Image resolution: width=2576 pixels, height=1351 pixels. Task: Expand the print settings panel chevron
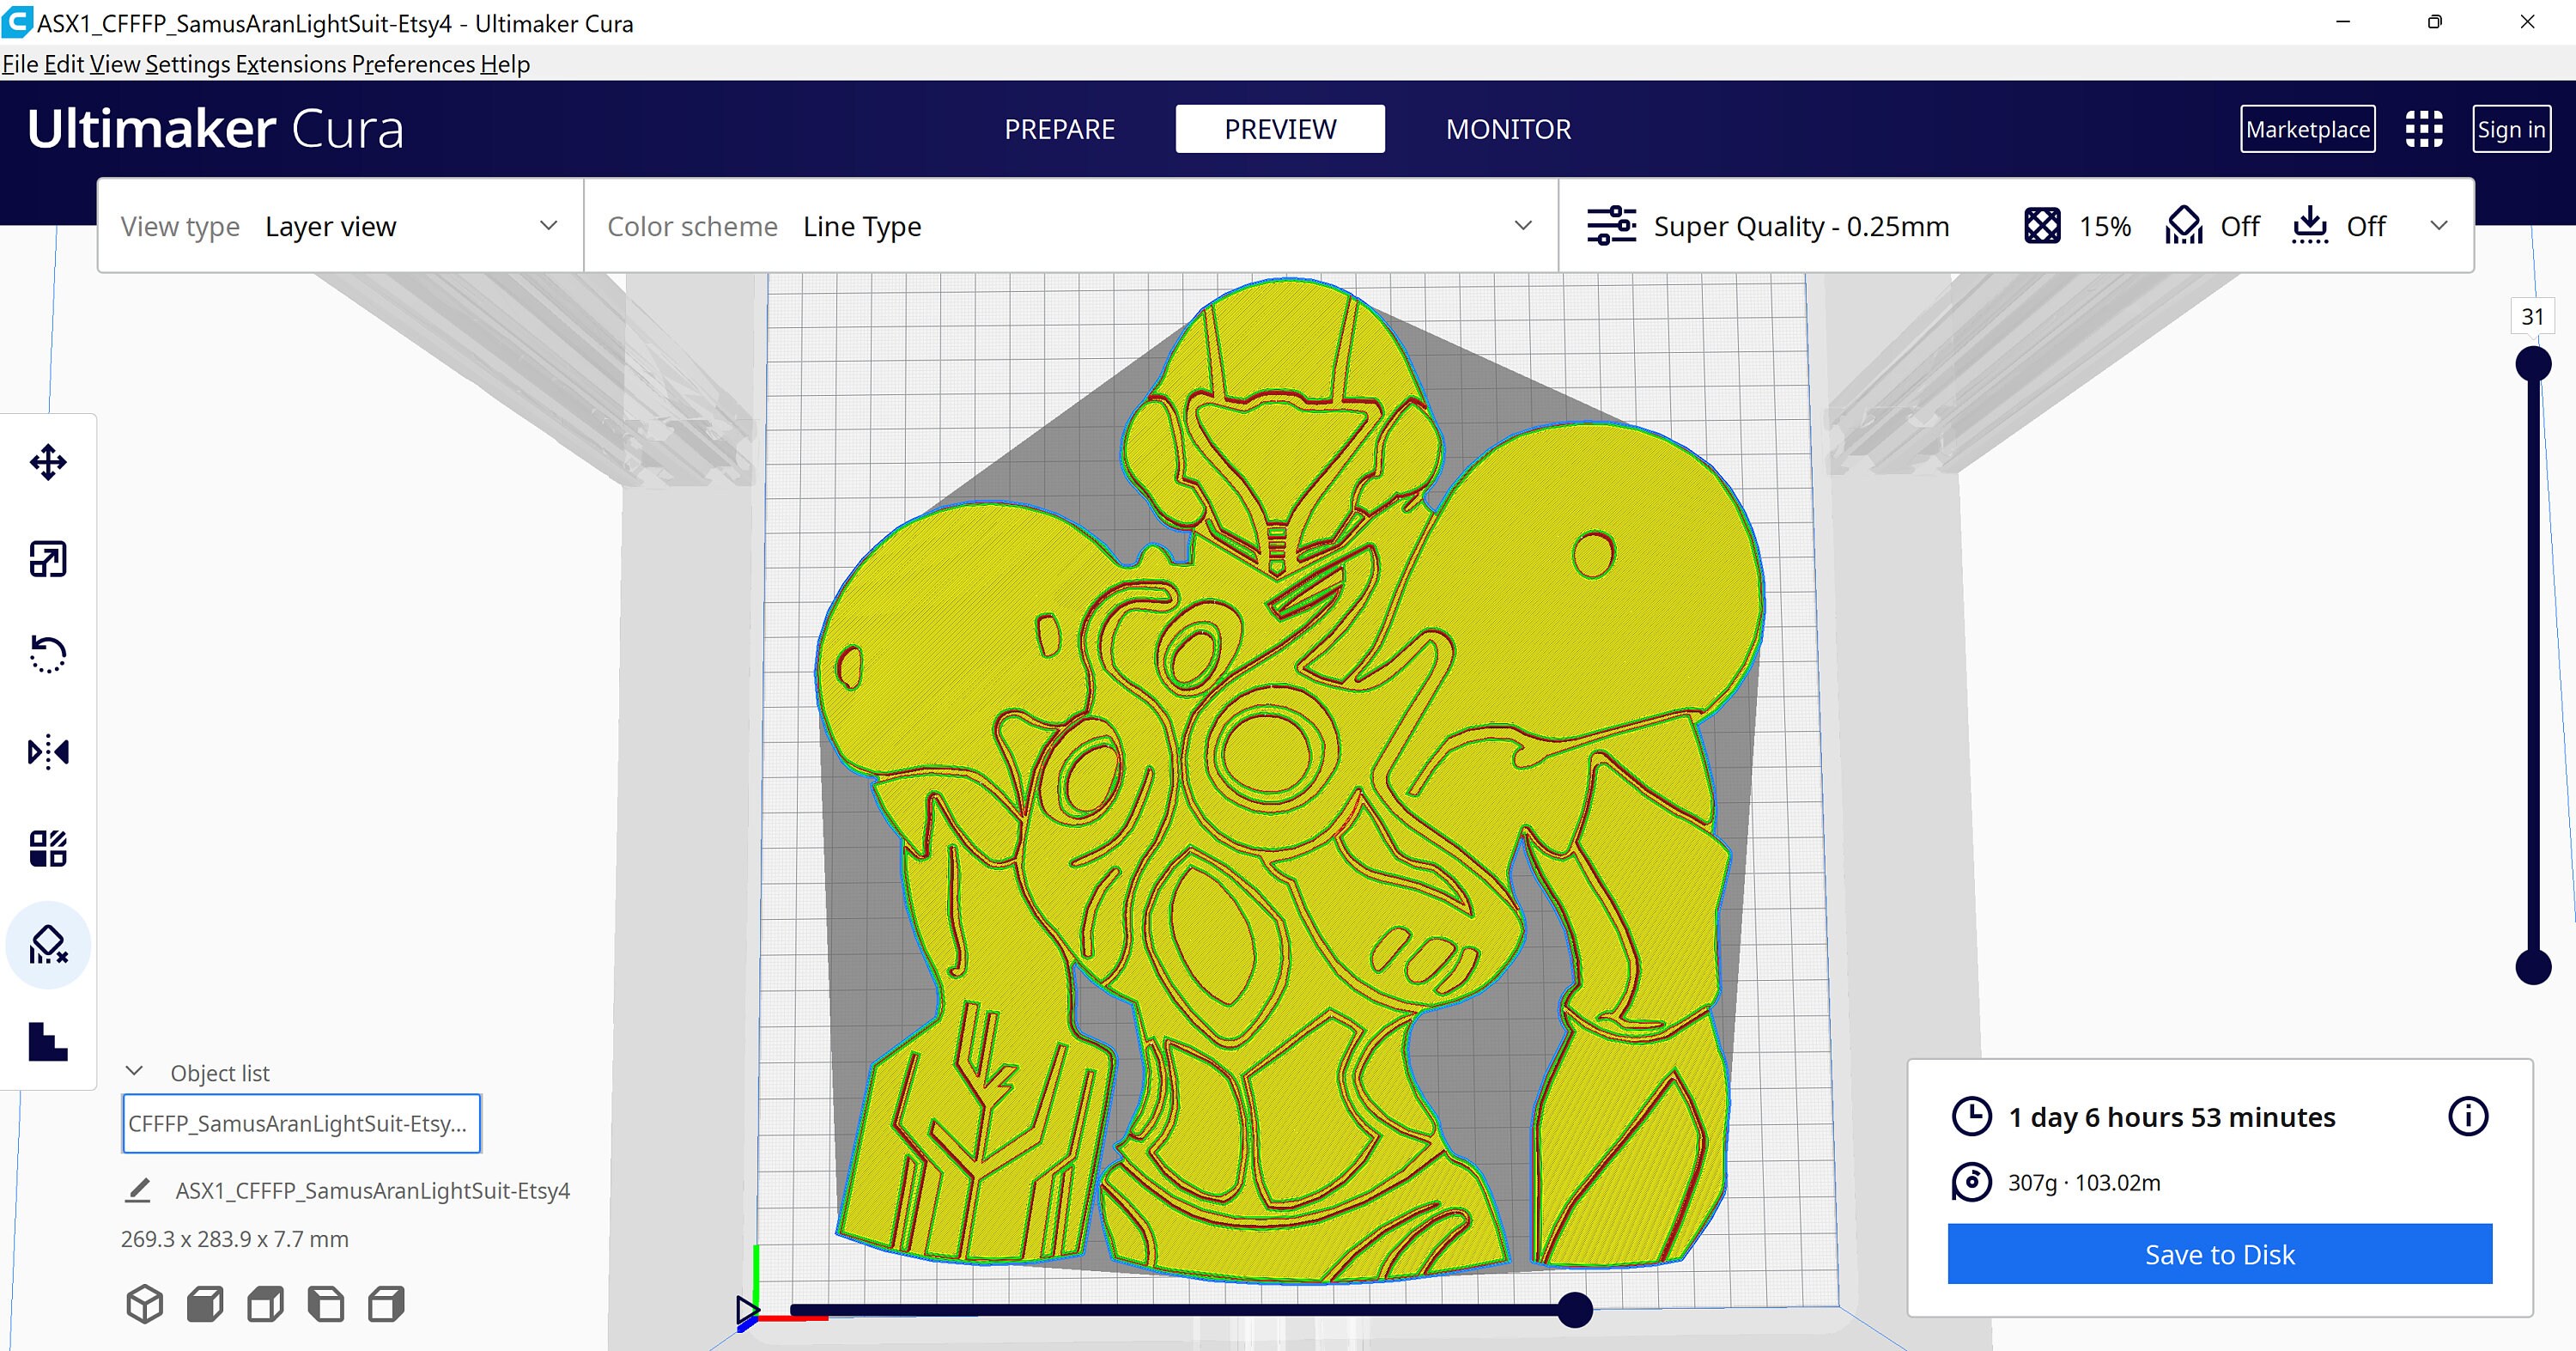(x=2439, y=226)
